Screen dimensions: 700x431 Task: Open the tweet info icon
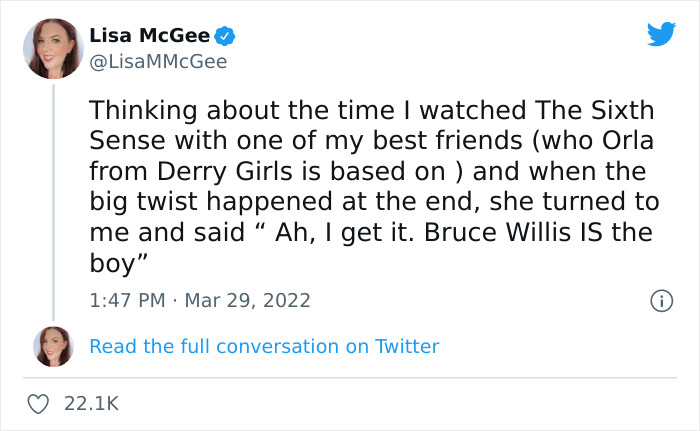(x=660, y=300)
